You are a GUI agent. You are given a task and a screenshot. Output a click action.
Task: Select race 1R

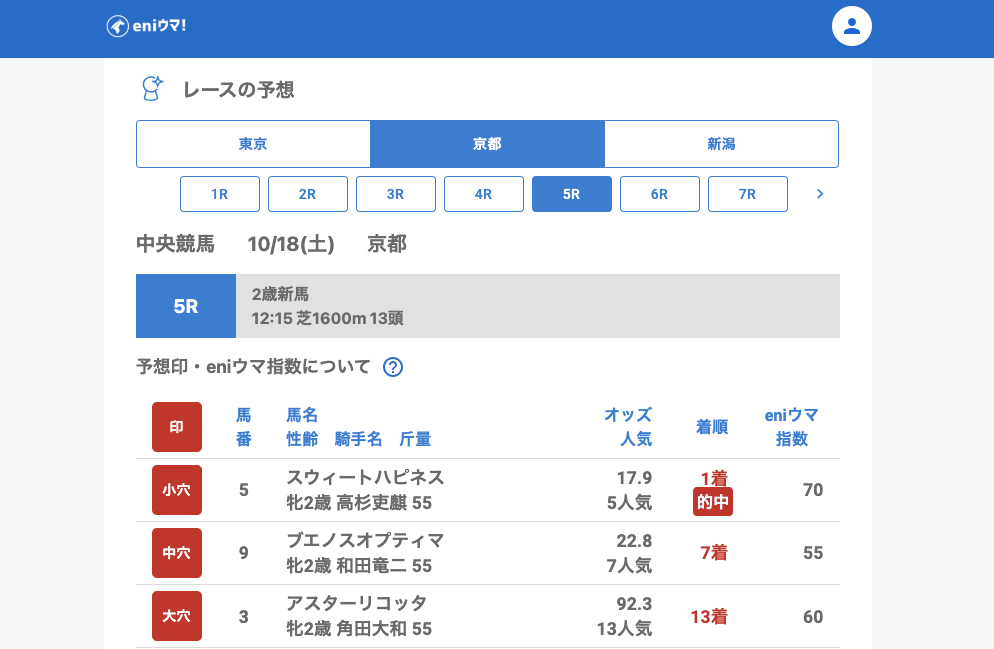click(220, 194)
